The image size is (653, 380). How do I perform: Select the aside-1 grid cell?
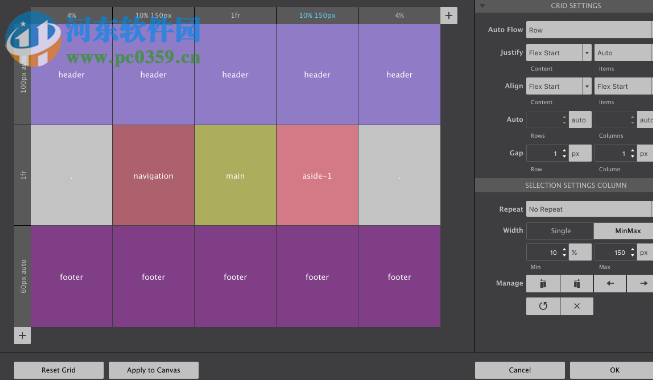tap(317, 175)
